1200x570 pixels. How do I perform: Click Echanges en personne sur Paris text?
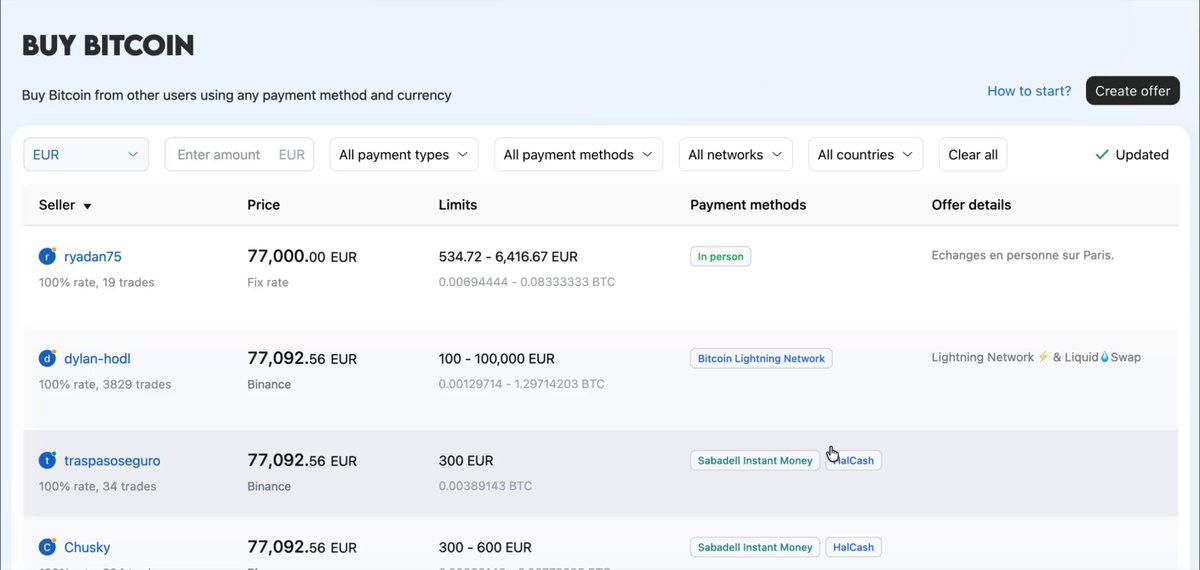[x=1022, y=256]
